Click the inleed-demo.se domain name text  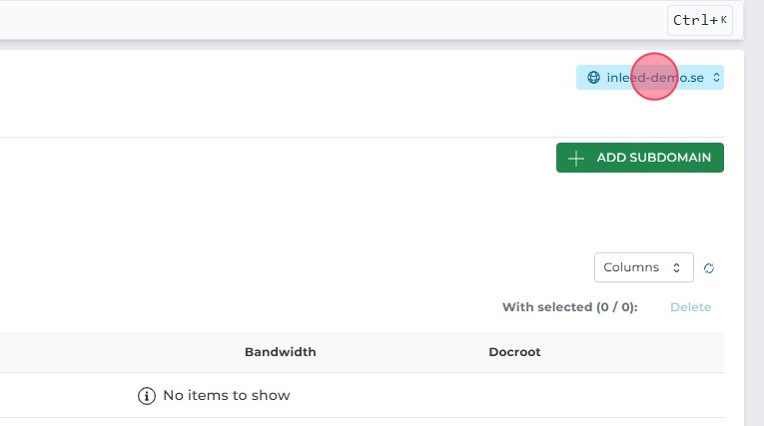tap(655, 78)
